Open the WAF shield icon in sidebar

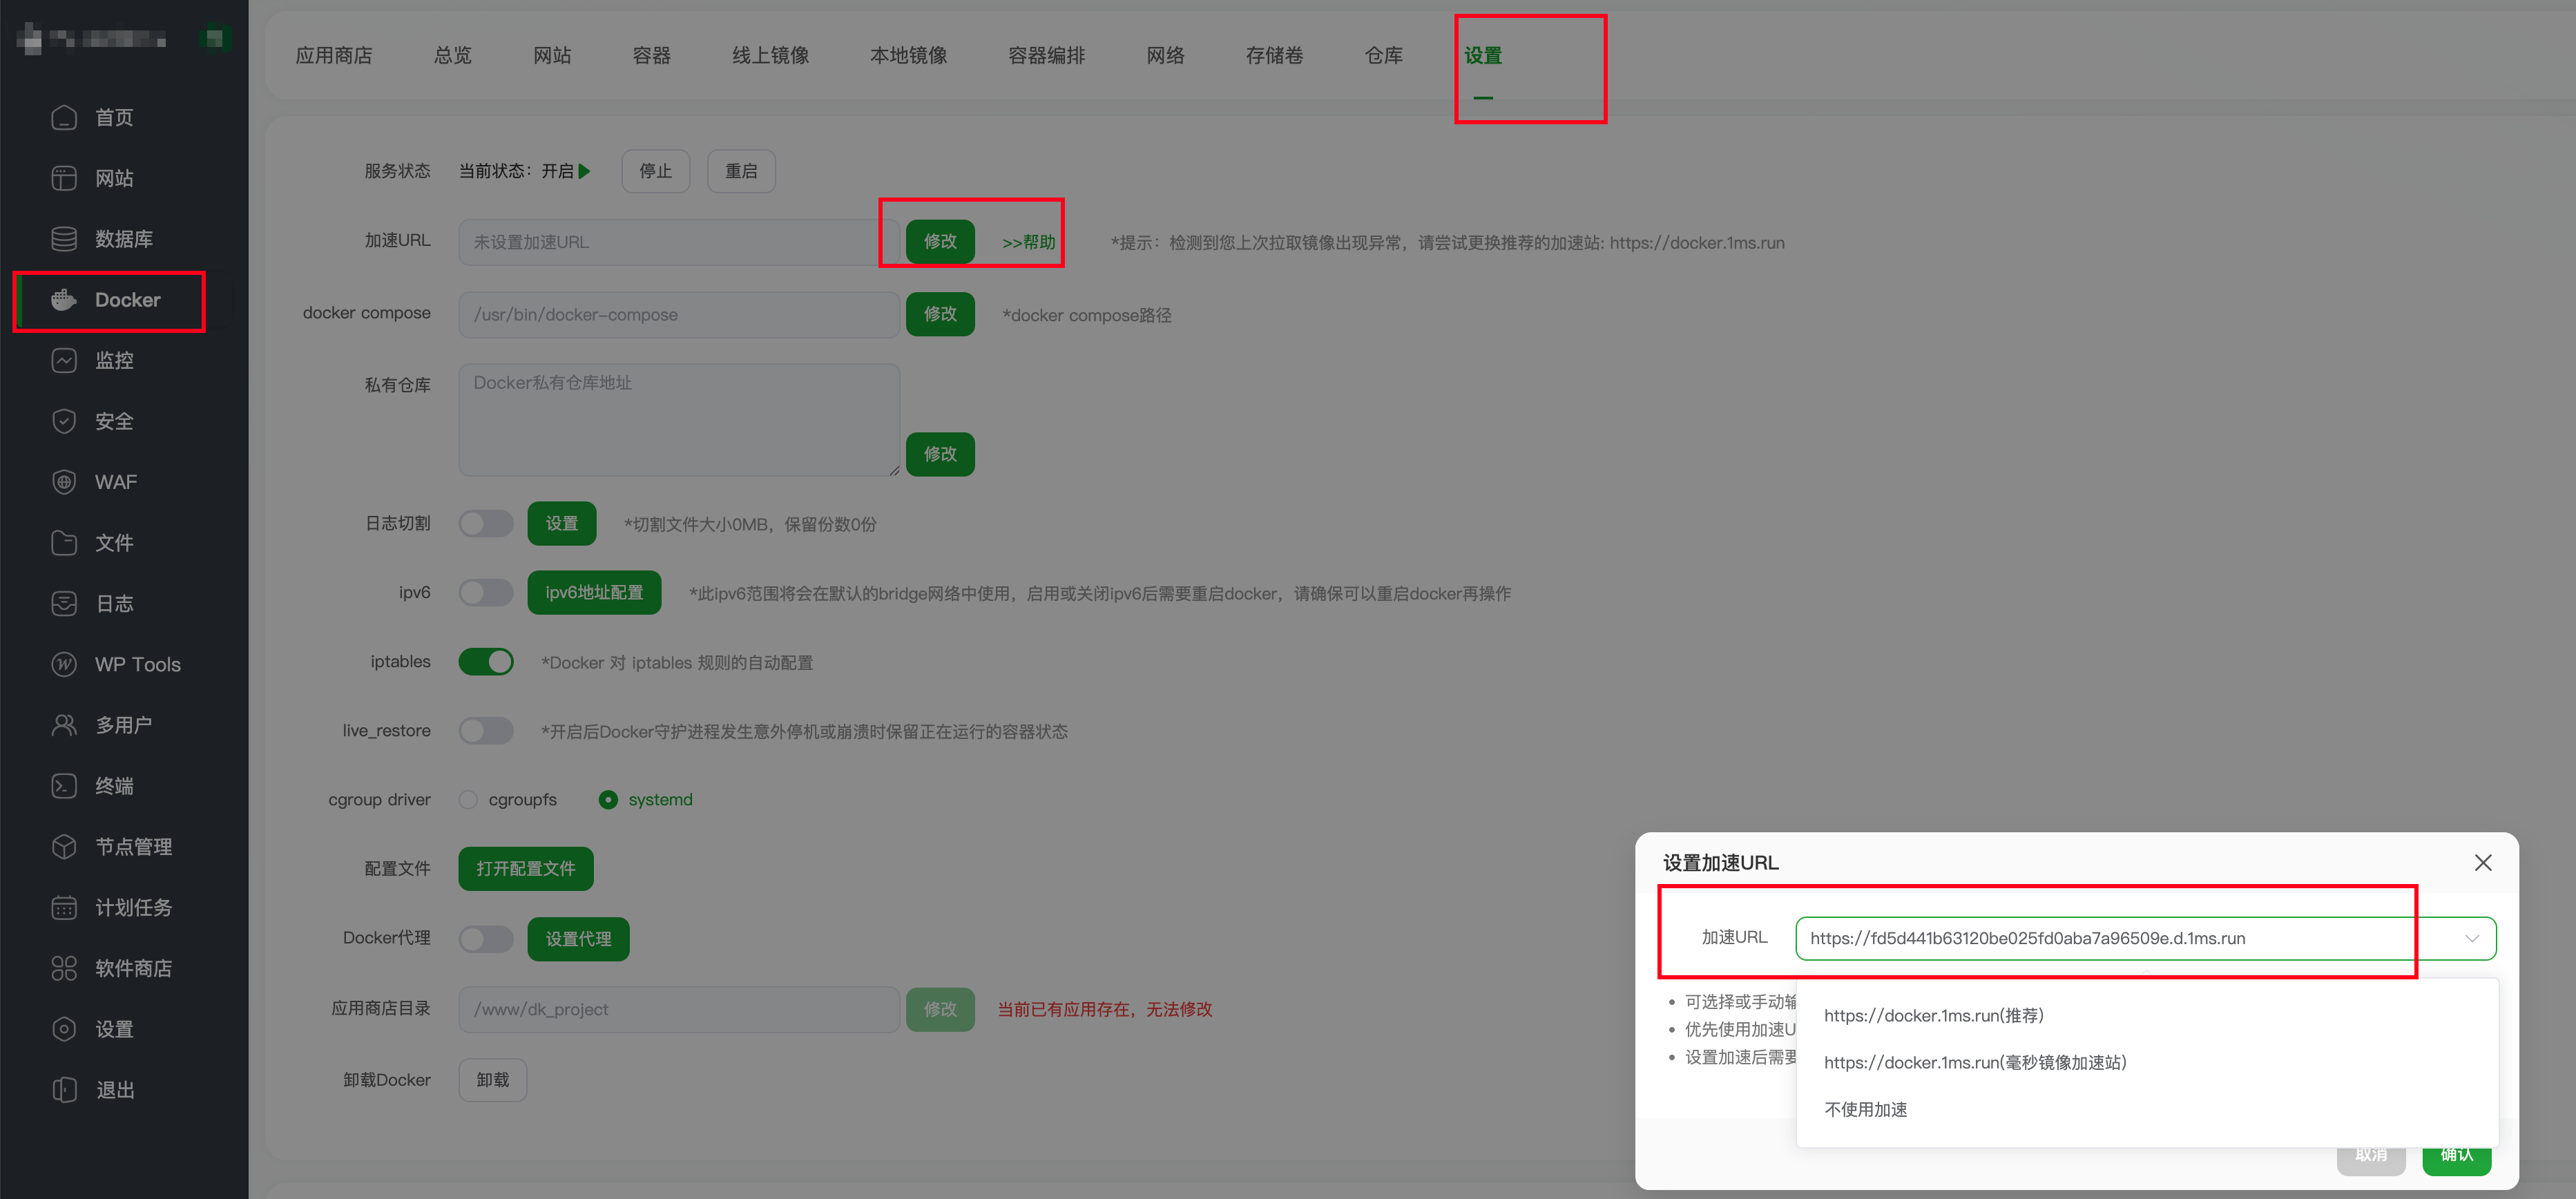tap(64, 482)
